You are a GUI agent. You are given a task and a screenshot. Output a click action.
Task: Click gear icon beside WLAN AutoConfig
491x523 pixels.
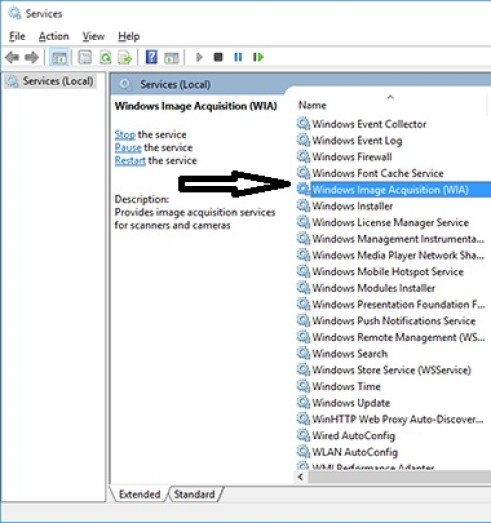pos(303,452)
